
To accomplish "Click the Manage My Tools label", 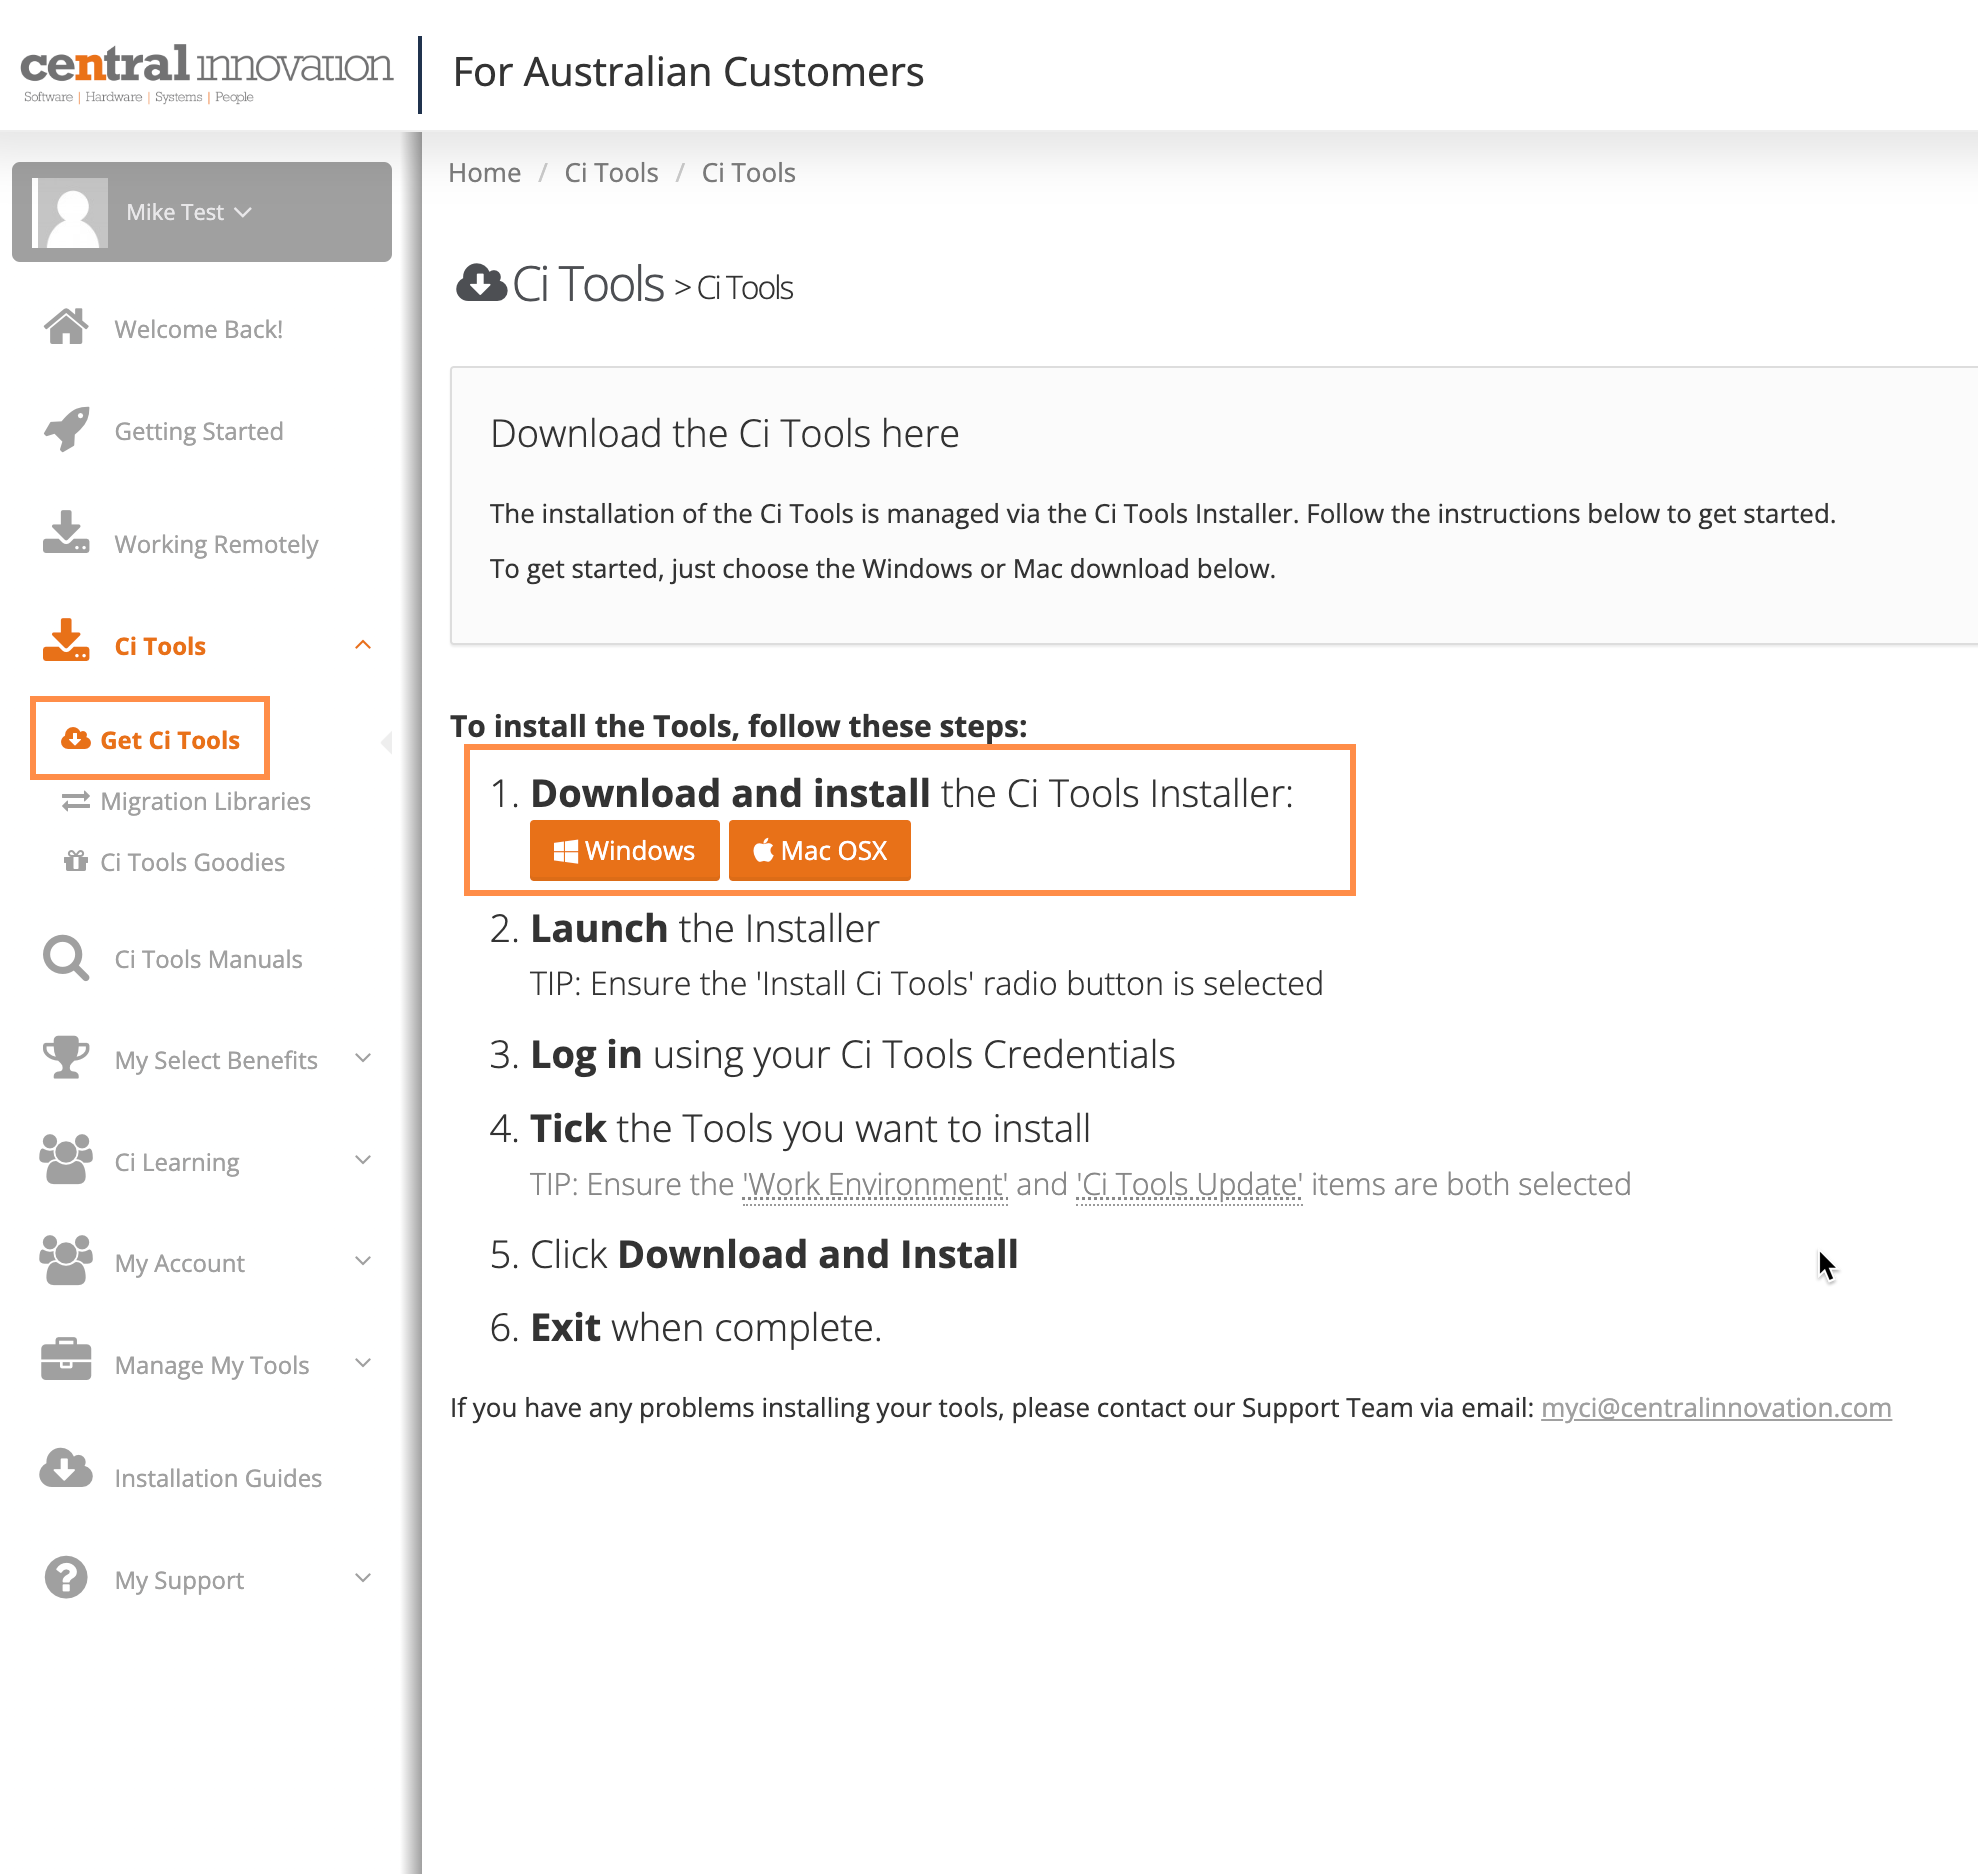I will tap(212, 1365).
